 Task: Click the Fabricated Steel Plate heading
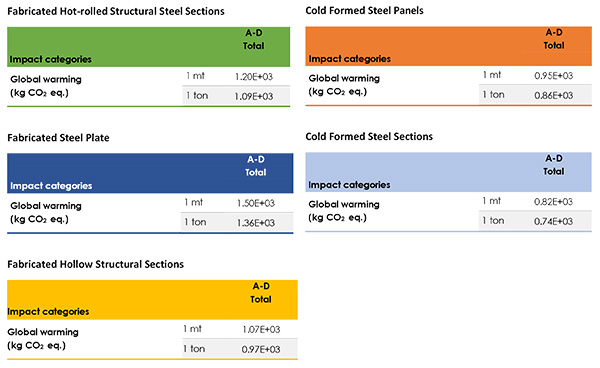click(58, 138)
